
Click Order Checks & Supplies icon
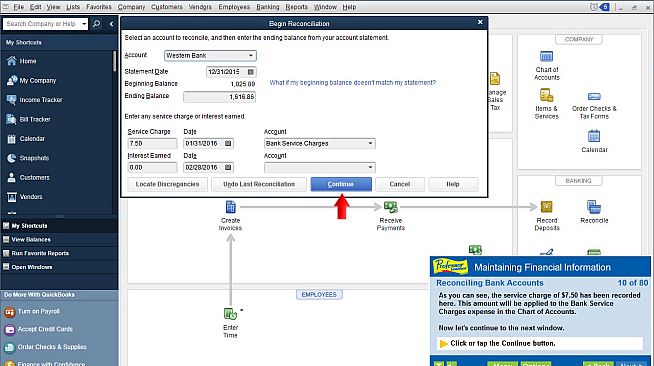point(10,347)
